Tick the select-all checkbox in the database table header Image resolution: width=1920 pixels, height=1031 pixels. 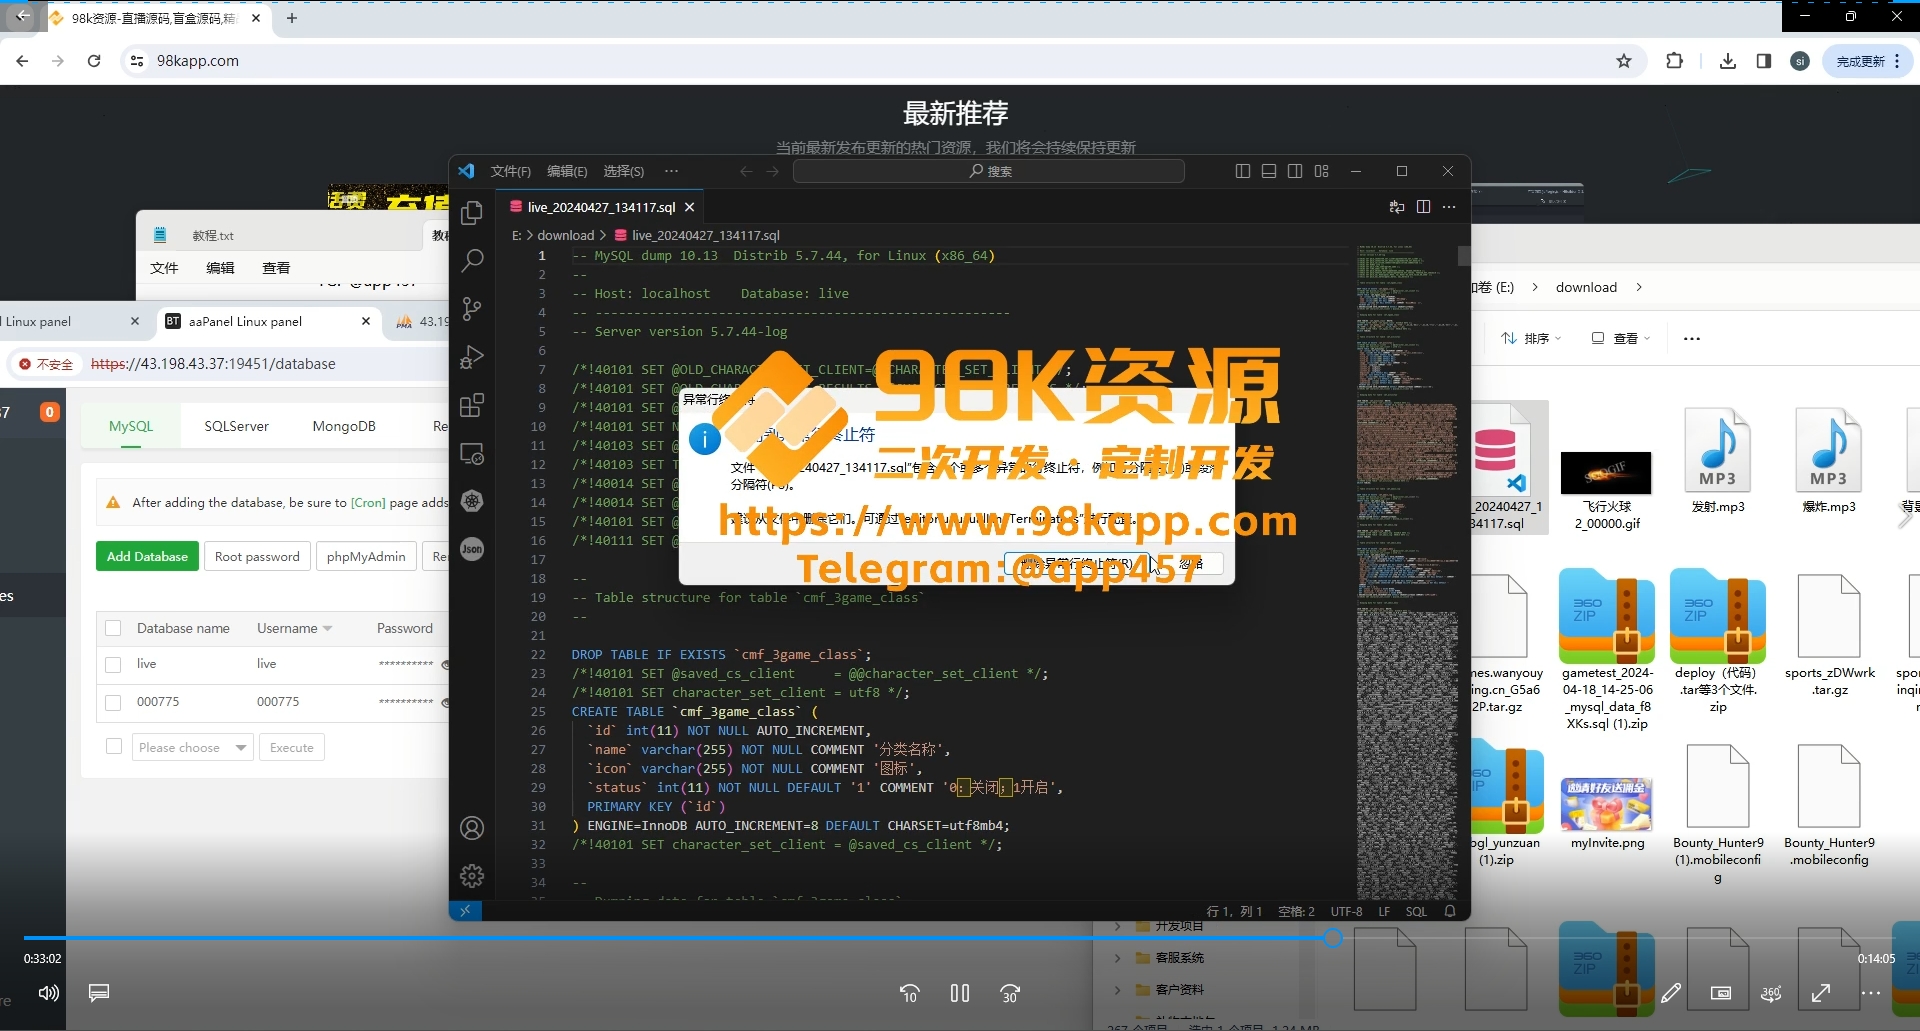(x=113, y=628)
